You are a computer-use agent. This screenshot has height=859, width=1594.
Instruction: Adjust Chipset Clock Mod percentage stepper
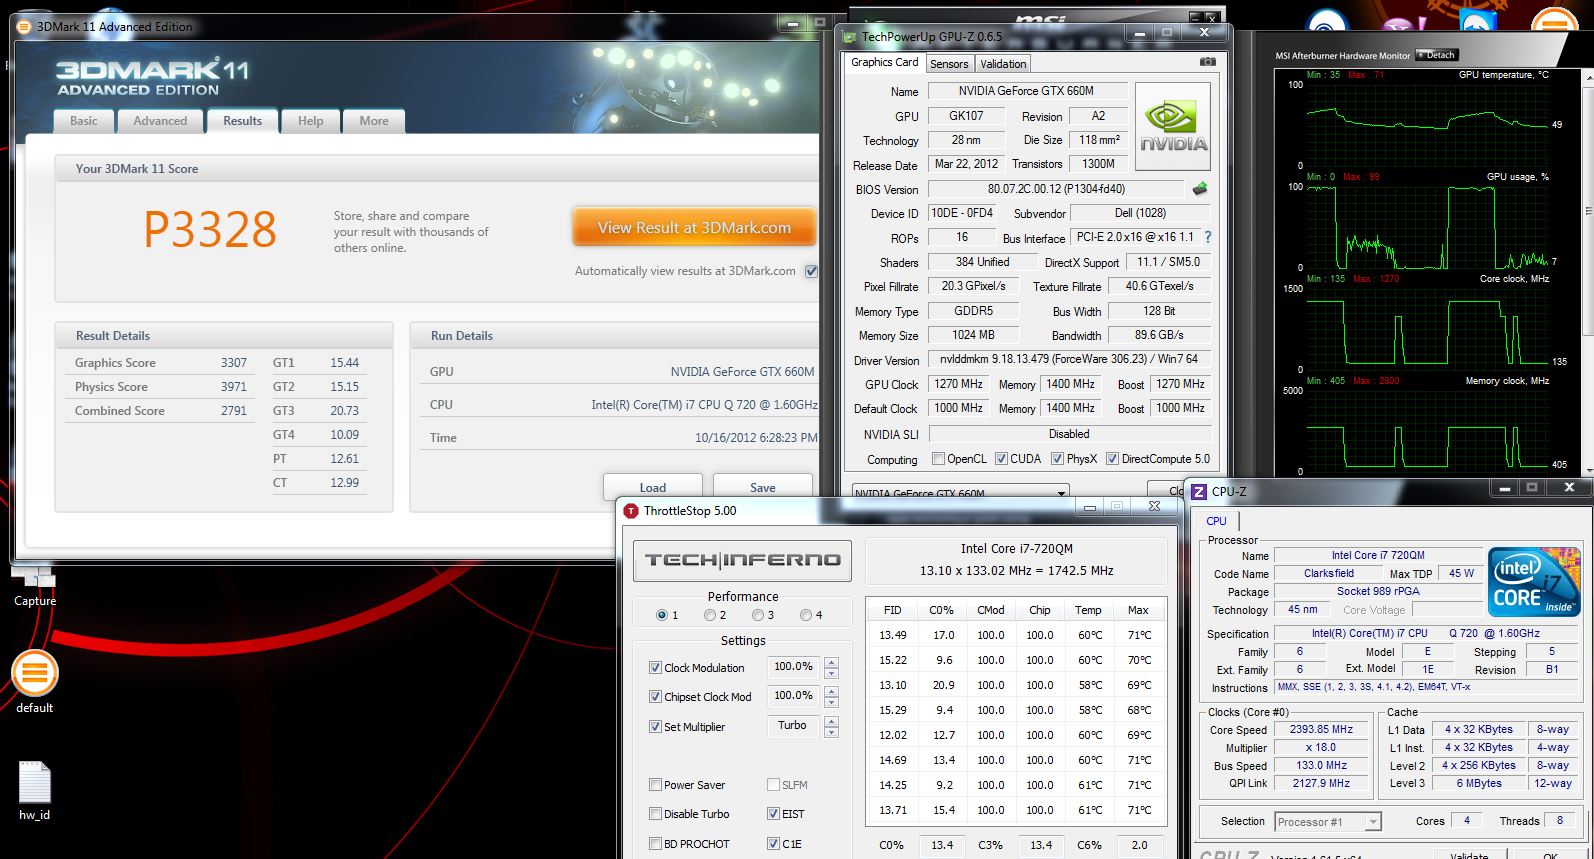(831, 696)
